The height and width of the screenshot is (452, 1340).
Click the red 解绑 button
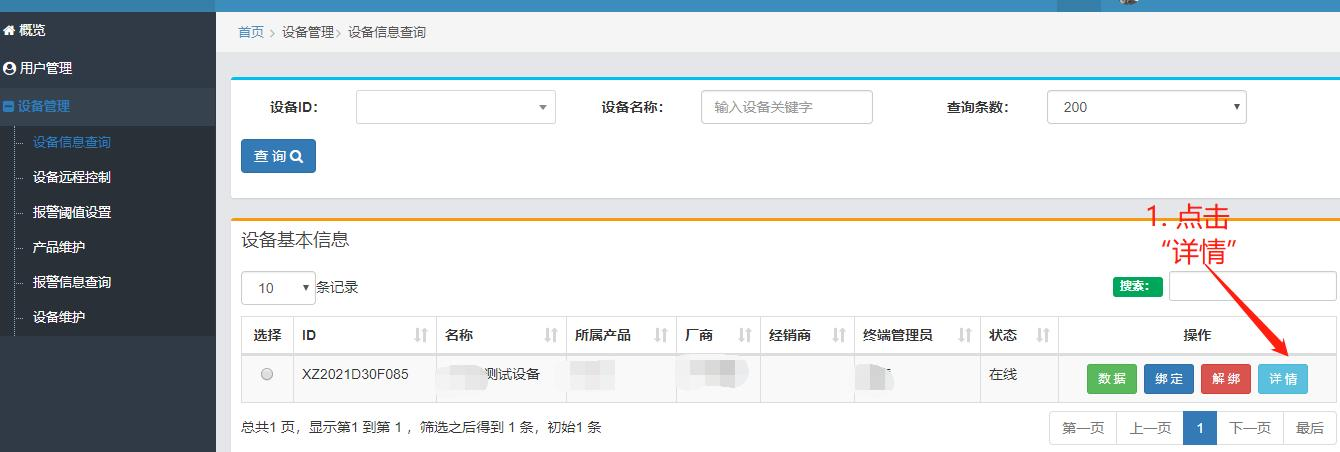pyautogui.click(x=1226, y=379)
